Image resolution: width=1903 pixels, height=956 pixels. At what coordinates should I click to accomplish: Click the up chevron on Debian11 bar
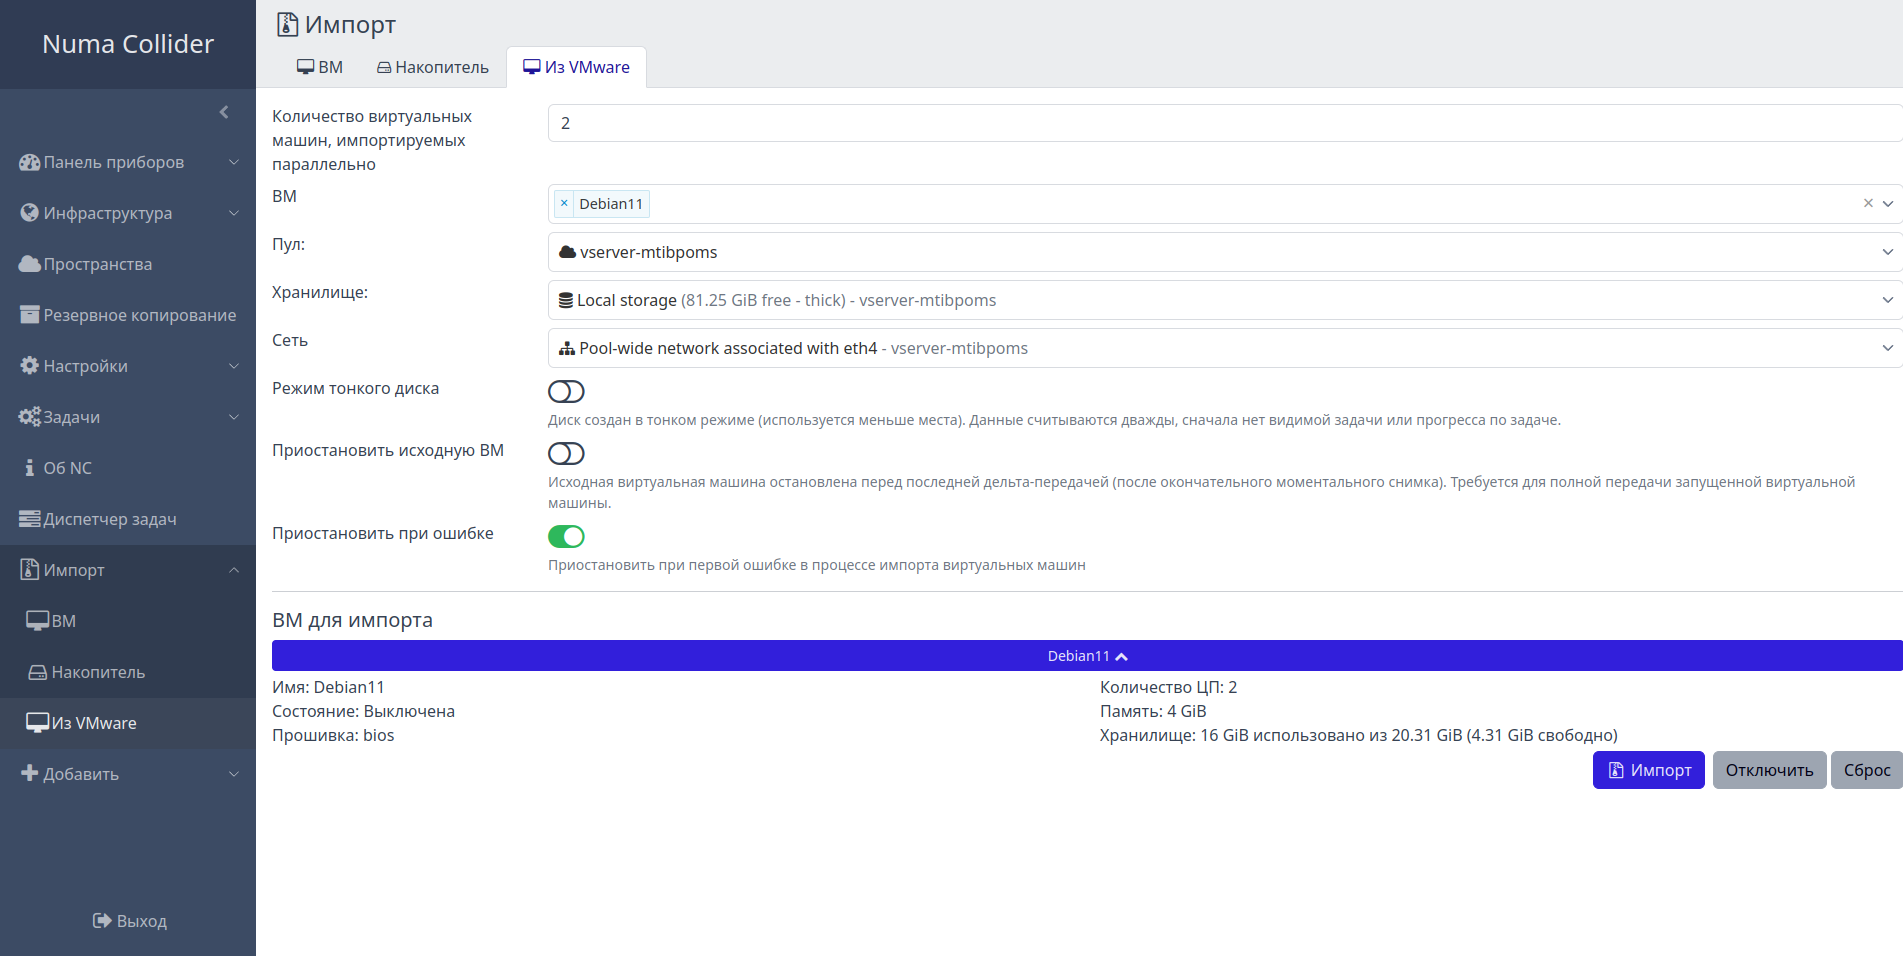coord(1122,656)
